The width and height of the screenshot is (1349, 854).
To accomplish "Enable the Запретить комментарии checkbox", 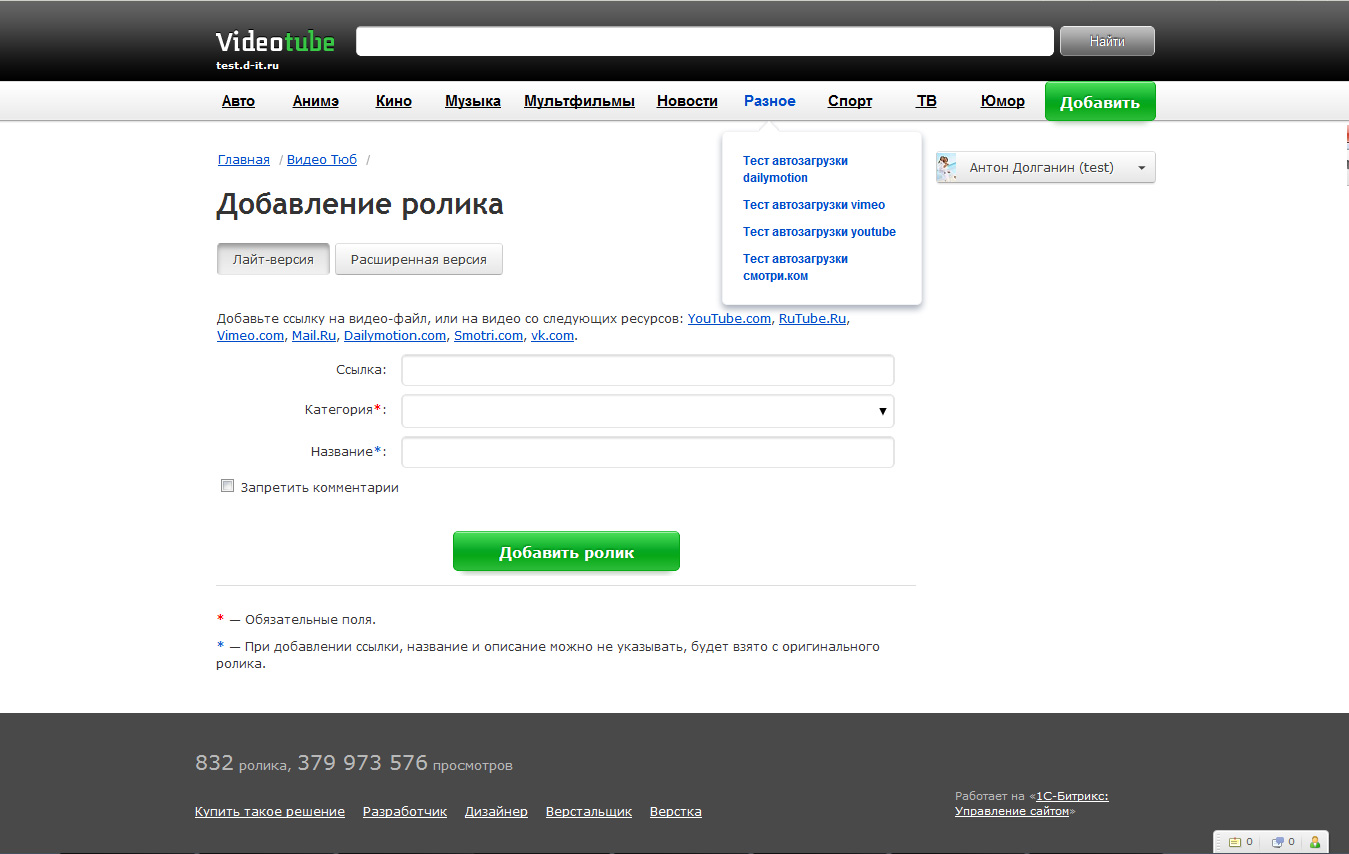I will tap(227, 487).
